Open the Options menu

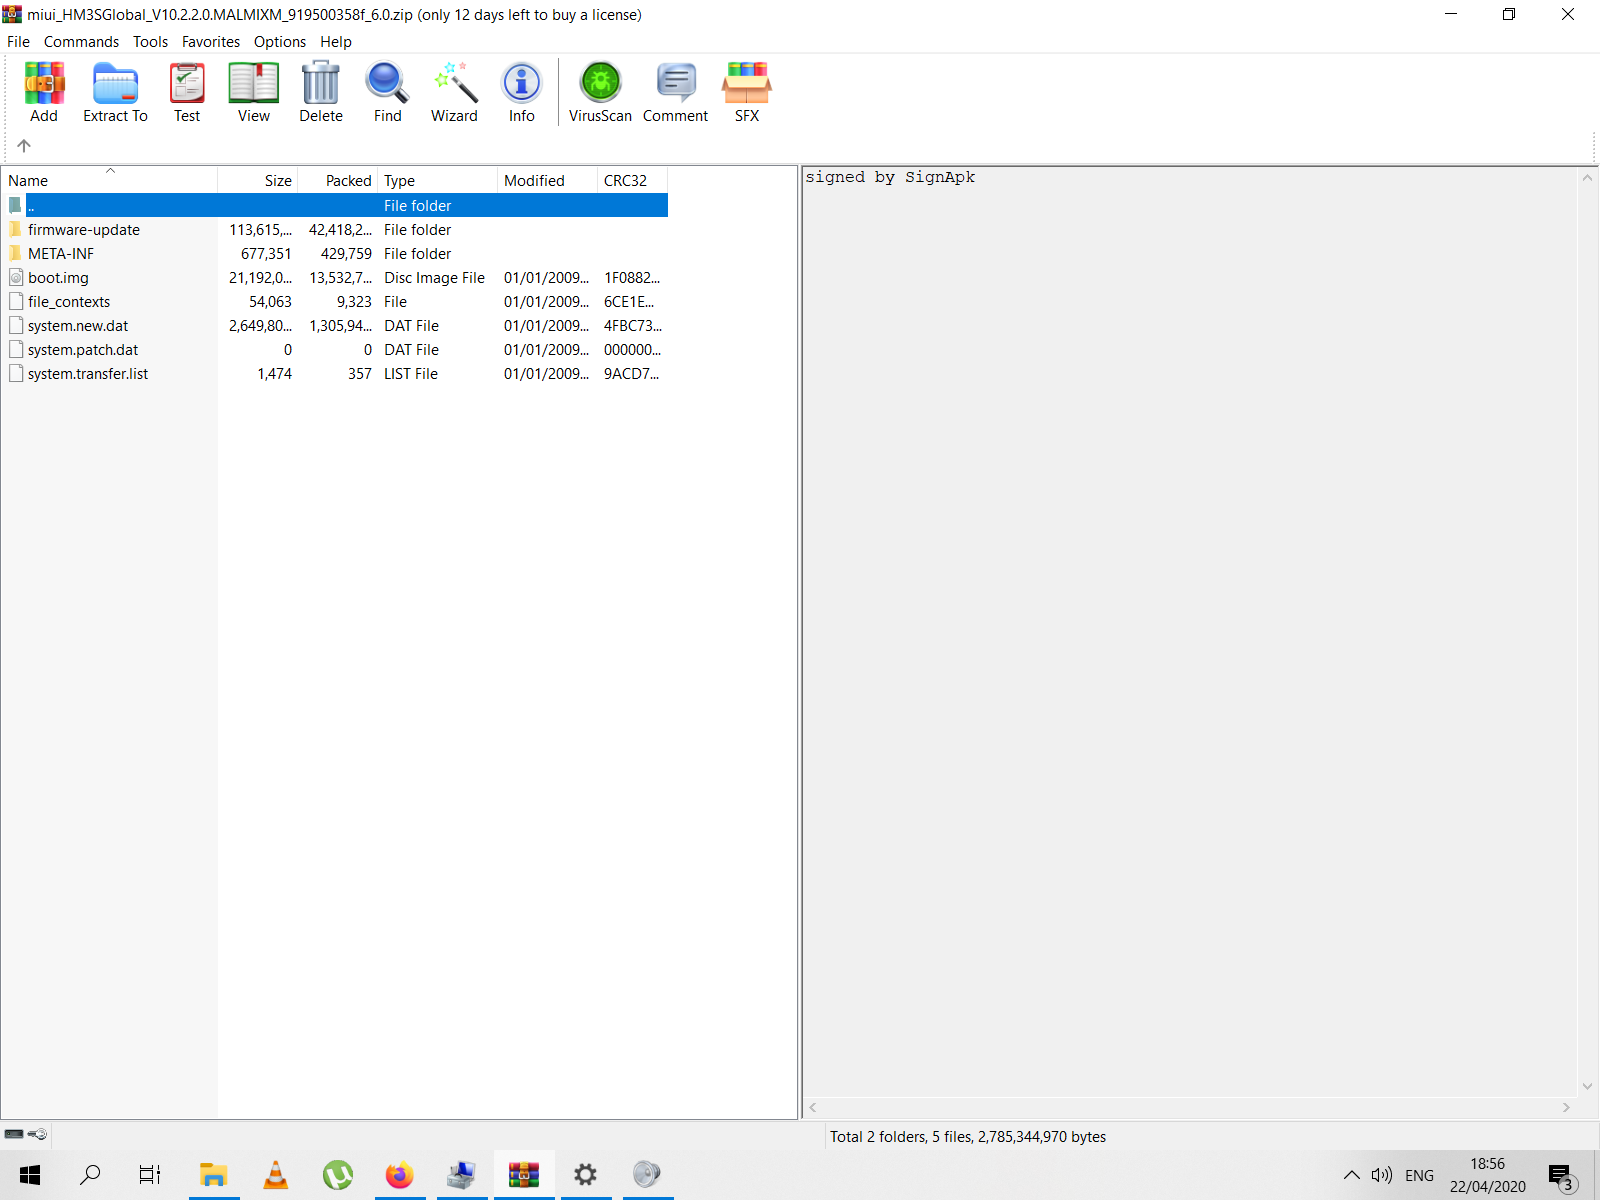(279, 42)
